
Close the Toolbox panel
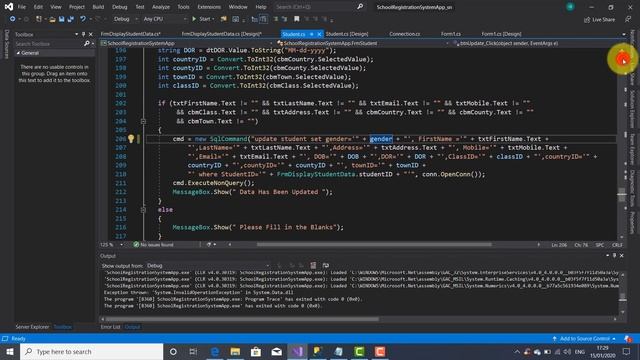click(x=91, y=34)
